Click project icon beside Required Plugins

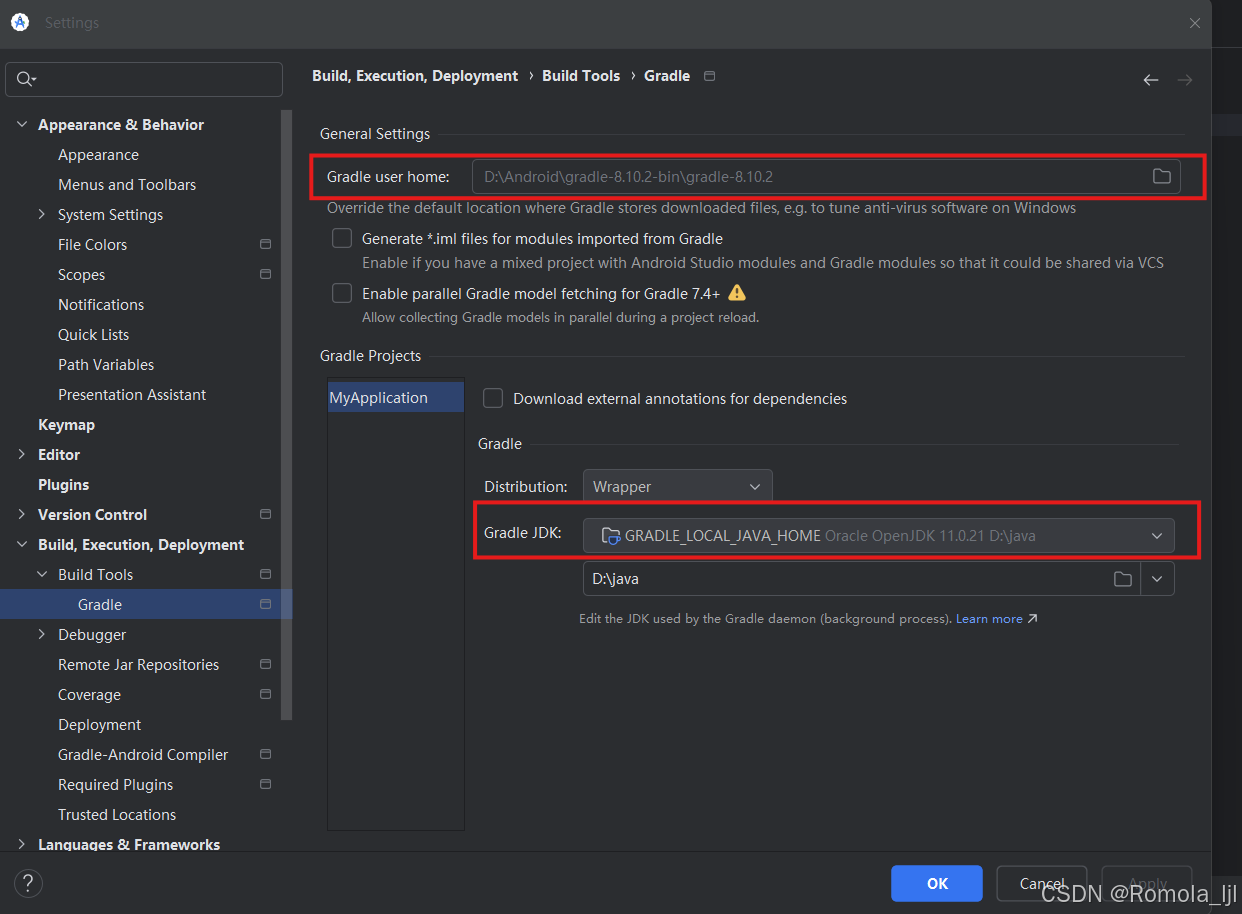point(265,785)
